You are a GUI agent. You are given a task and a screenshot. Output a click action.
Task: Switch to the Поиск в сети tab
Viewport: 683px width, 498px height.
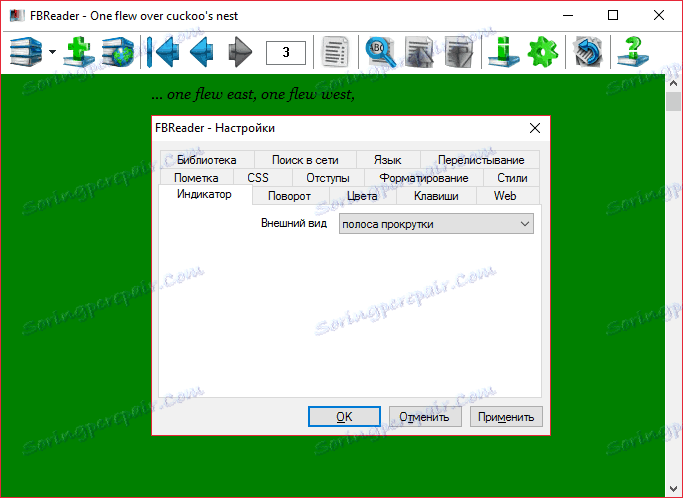305,160
